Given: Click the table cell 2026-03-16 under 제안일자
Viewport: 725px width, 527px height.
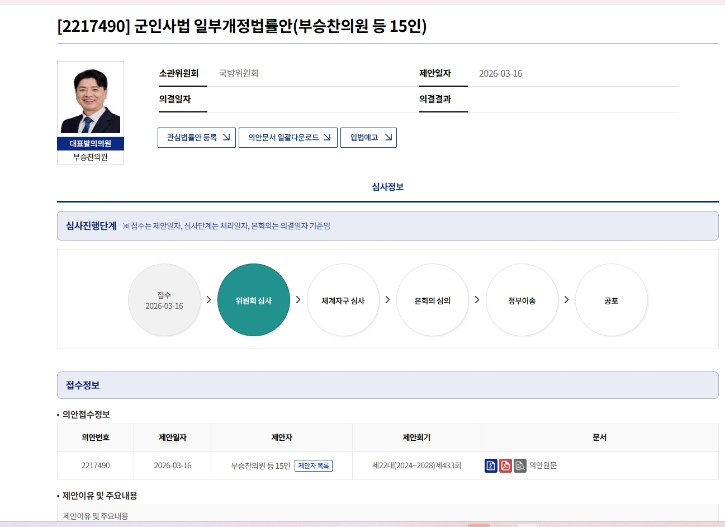Looking at the screenshot, I should click(172, 466).
